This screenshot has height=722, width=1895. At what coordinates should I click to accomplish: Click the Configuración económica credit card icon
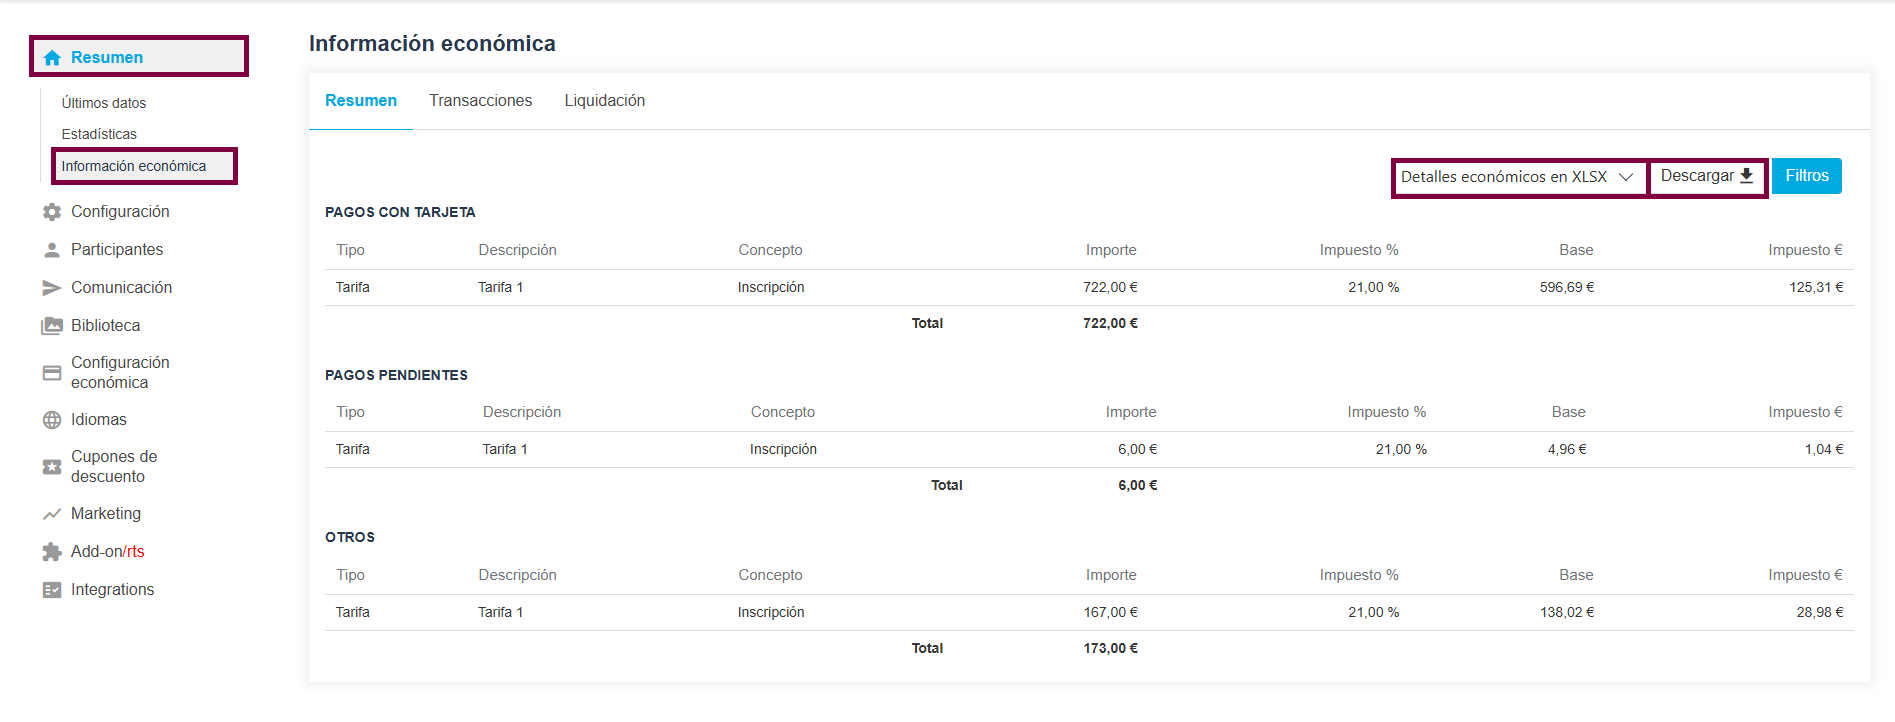click(x=52, y=373)
